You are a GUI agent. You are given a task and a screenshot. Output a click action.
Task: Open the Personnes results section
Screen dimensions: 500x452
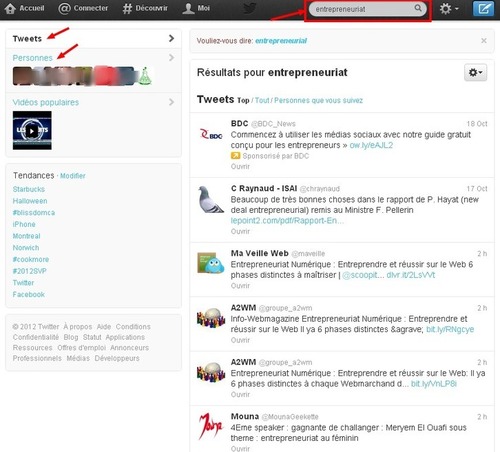tap(33, 58)
